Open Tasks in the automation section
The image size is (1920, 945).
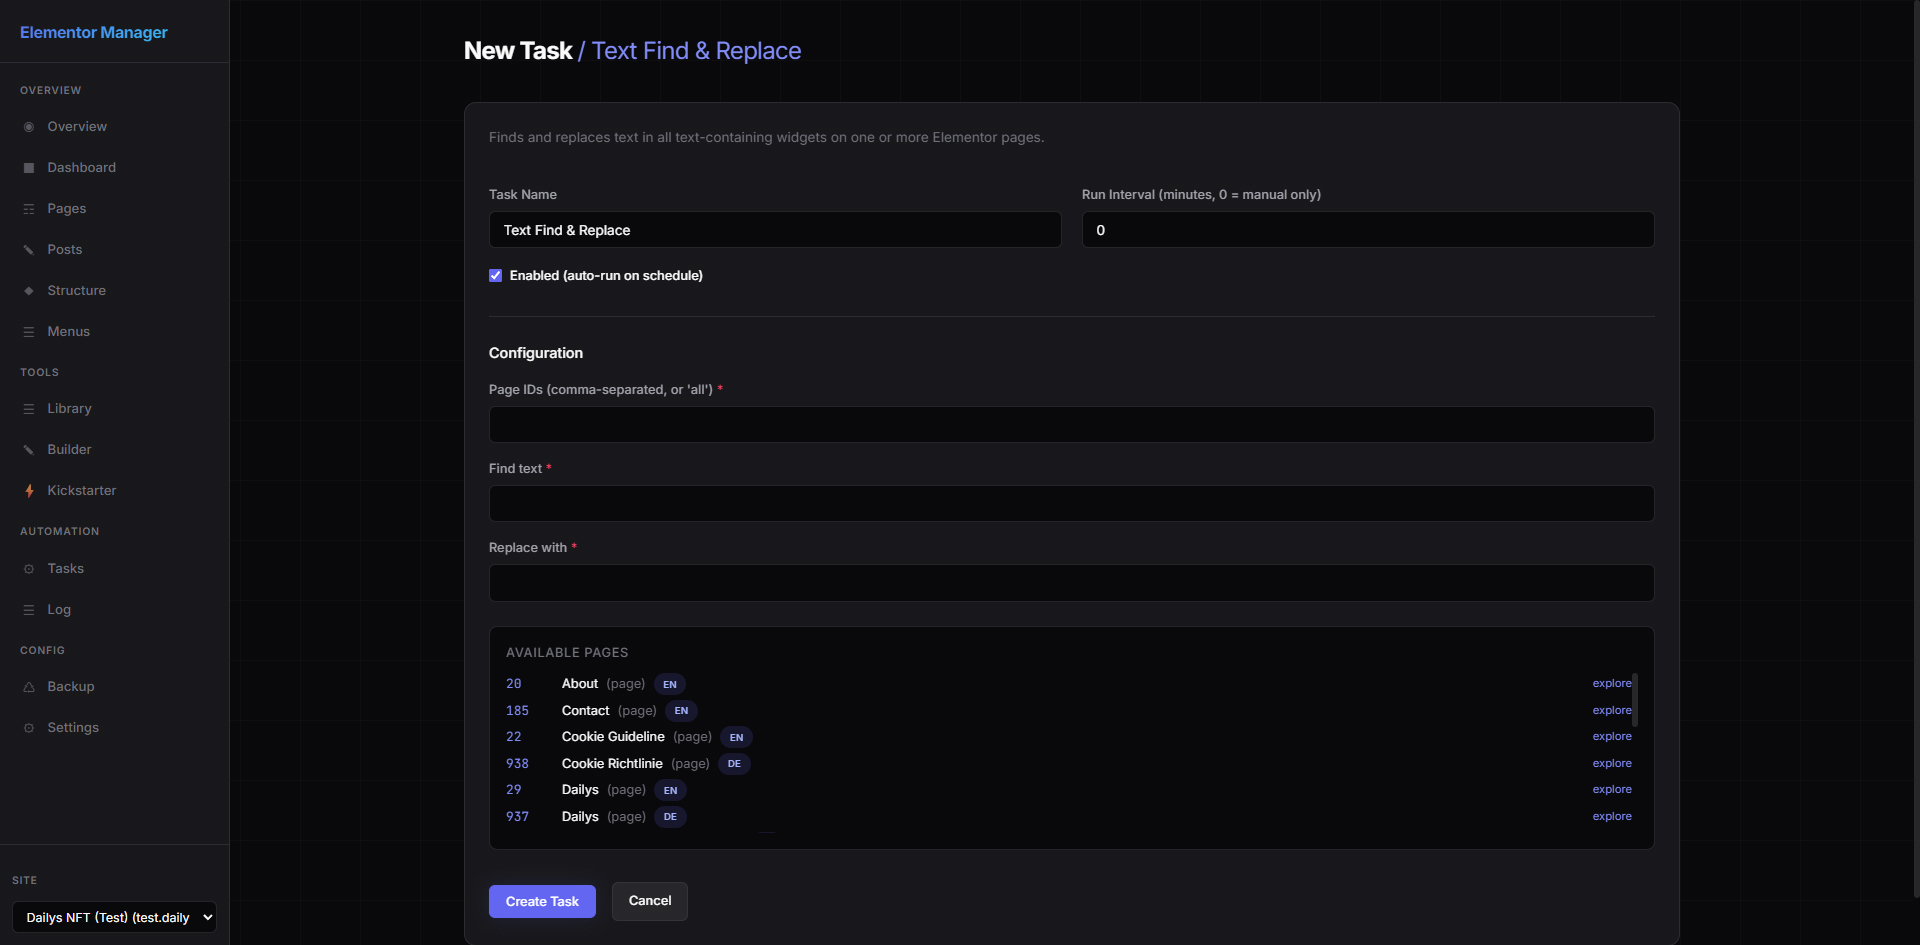tap(66, 569)
